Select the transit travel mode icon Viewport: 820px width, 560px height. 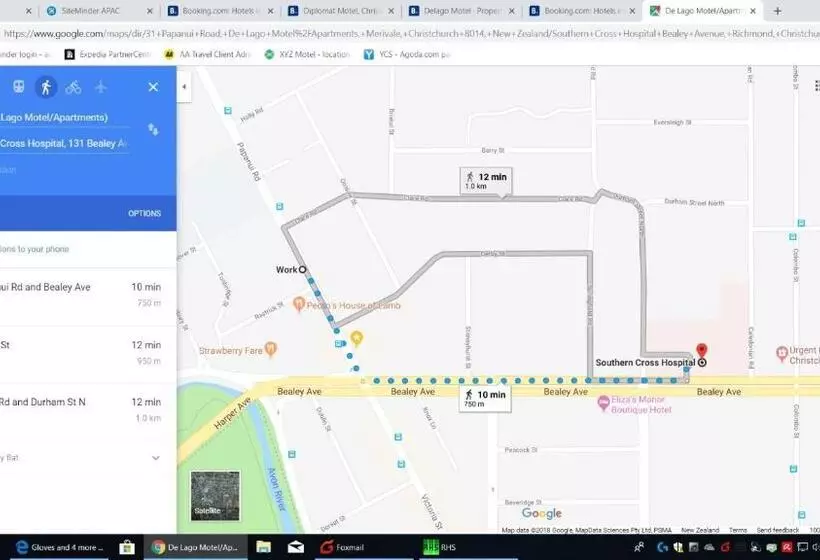tap(17, 87)
